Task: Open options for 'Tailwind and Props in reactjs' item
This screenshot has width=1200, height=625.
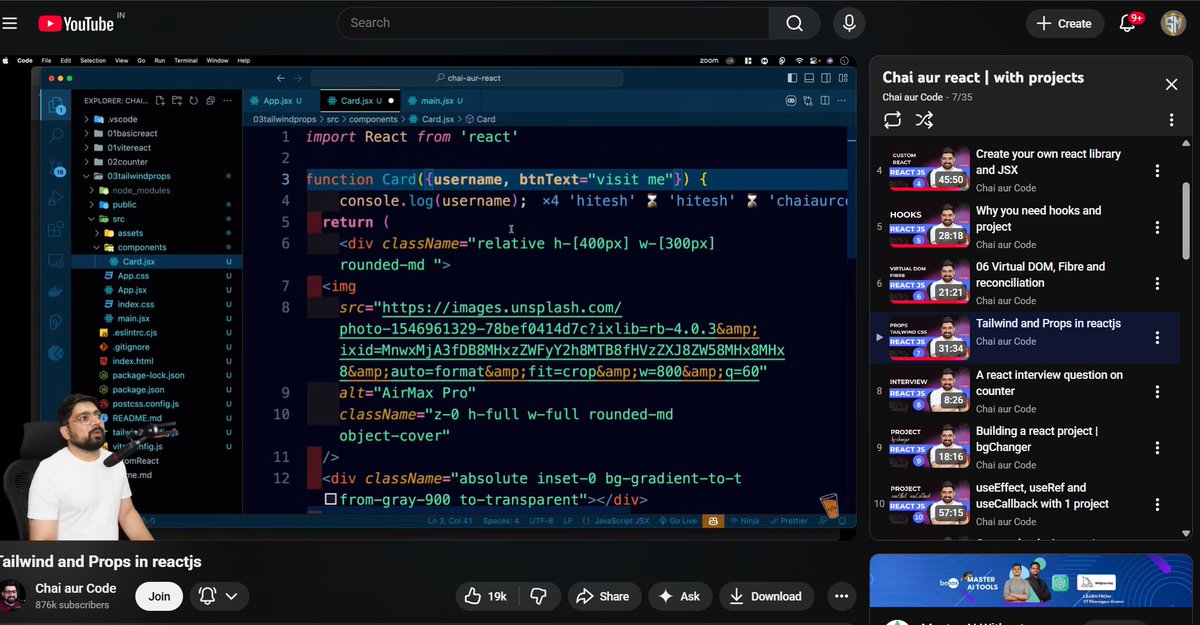Action: (x=1157, y=339)
